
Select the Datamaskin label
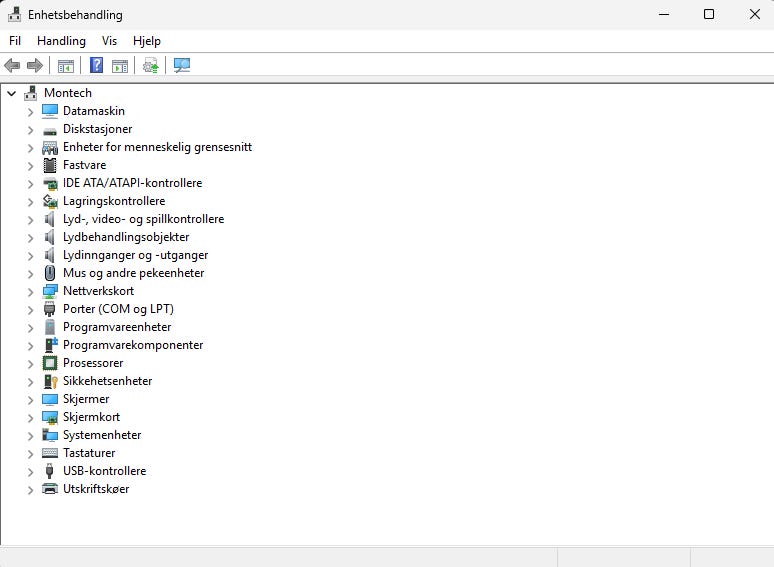[94, 111]
